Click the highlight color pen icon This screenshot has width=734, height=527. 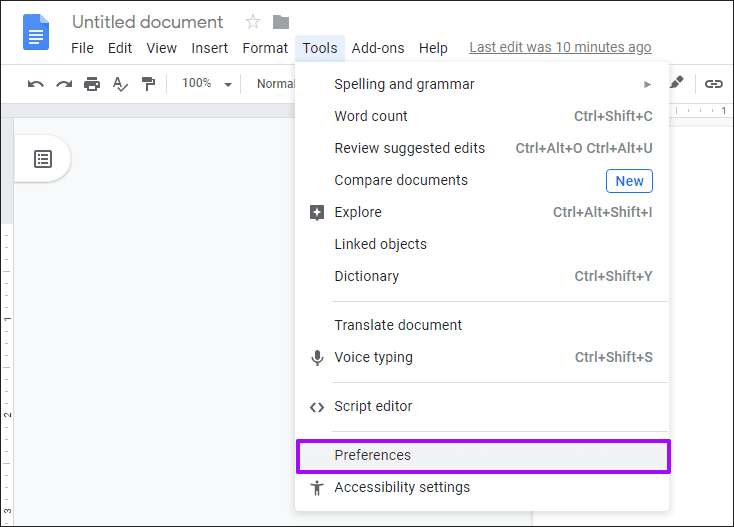[x=677, y=83]
